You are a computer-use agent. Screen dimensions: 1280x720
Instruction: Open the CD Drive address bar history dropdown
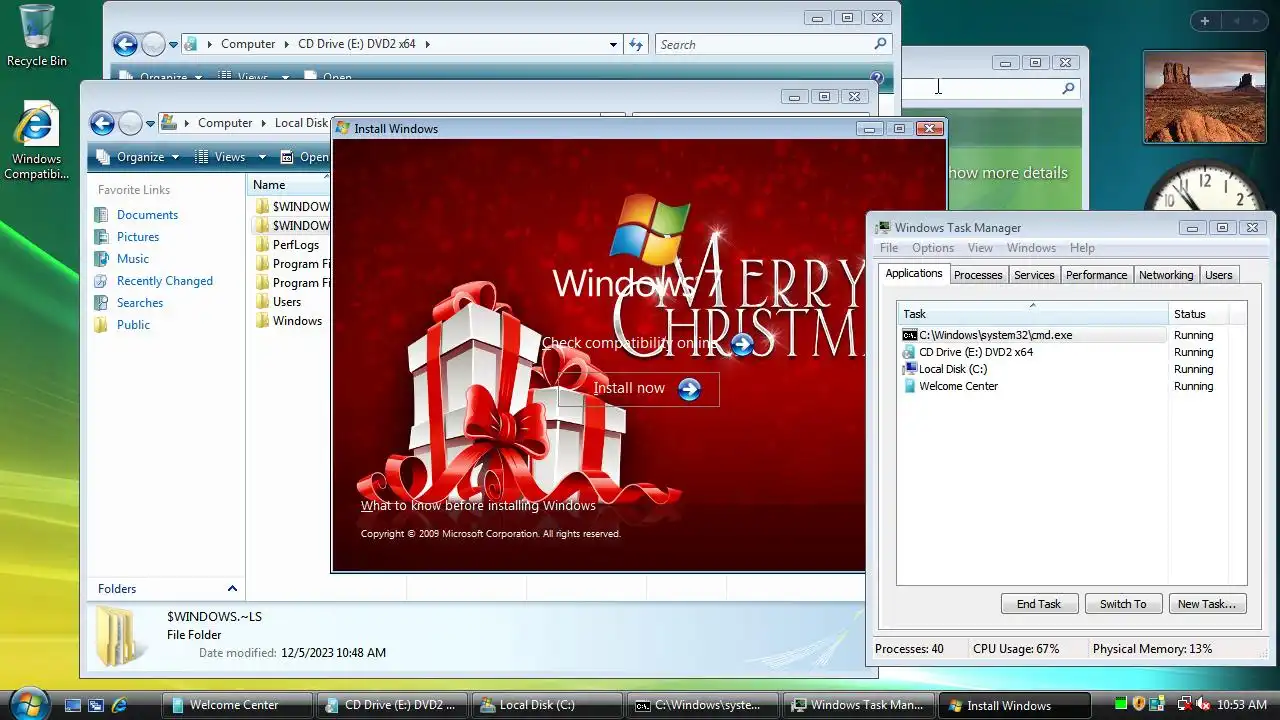coord(613,44)
